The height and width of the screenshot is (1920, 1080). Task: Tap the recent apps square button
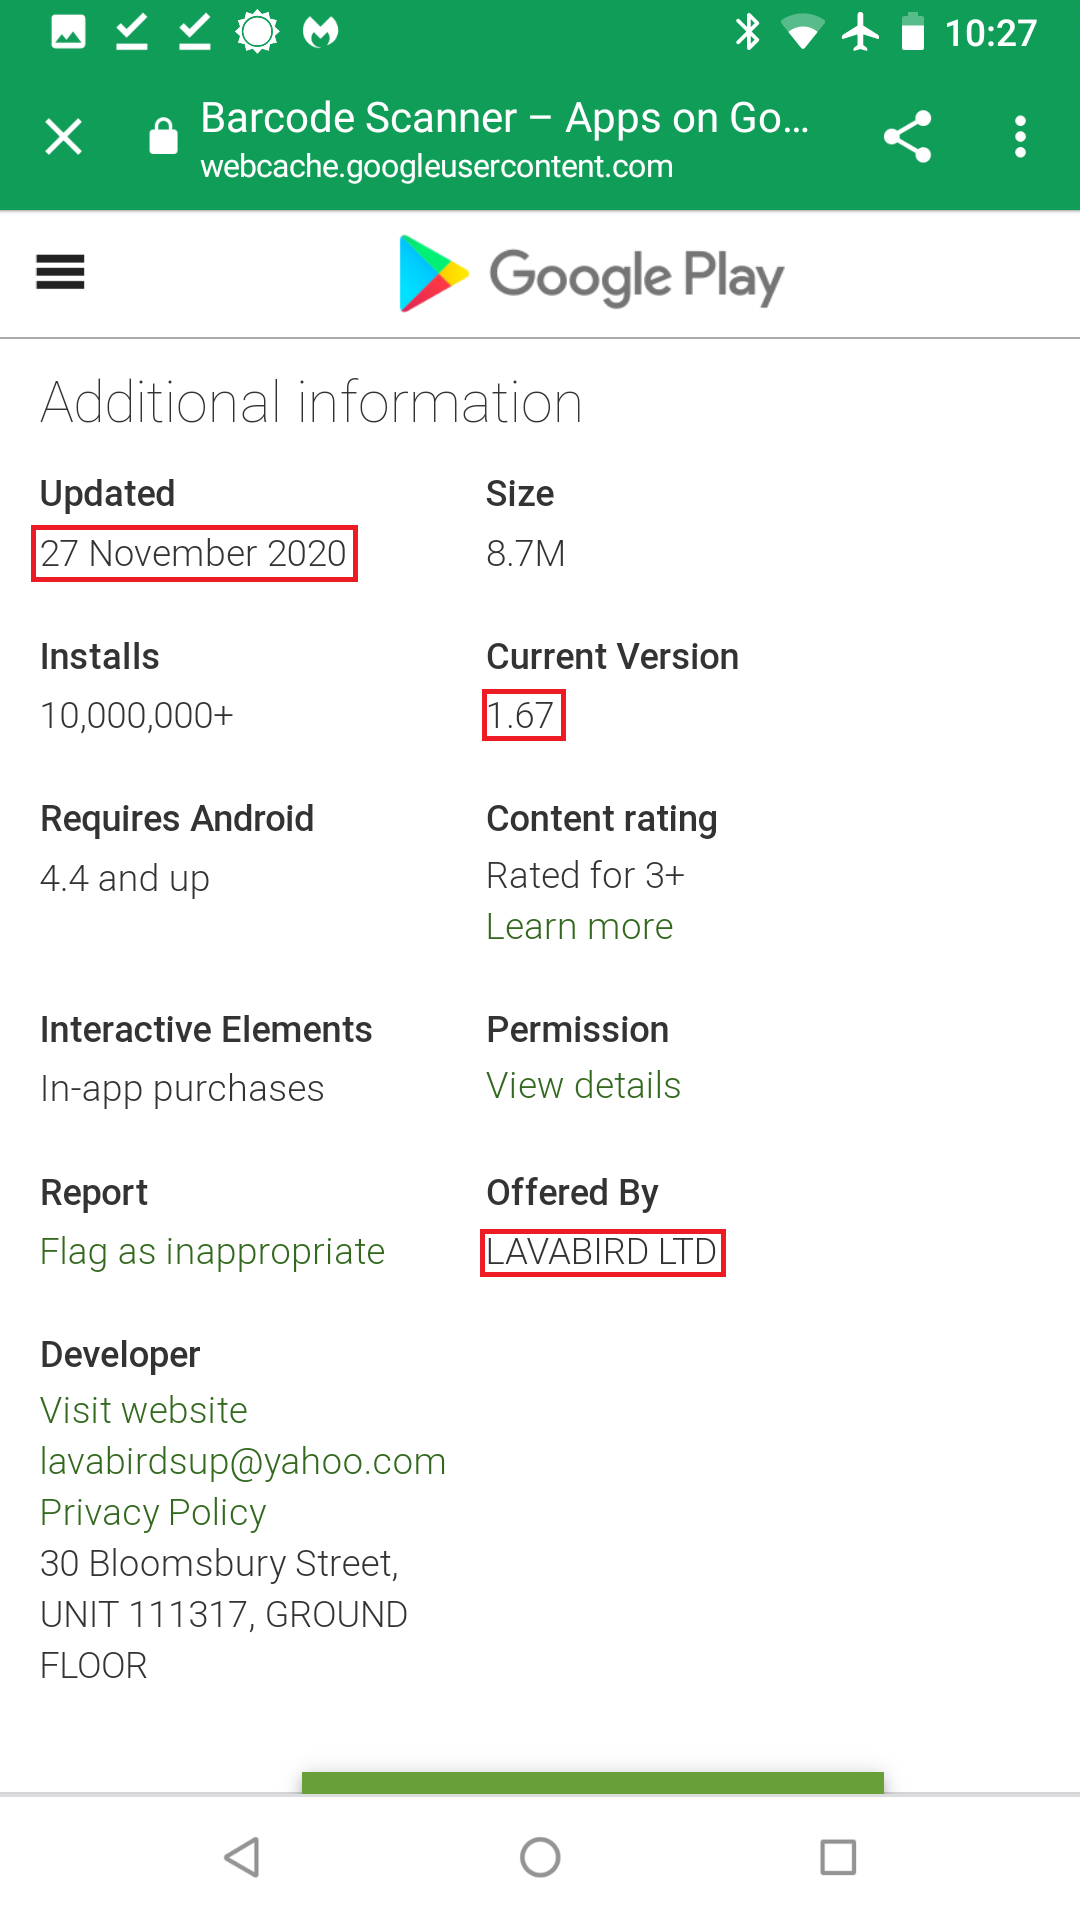[838, 1858]
